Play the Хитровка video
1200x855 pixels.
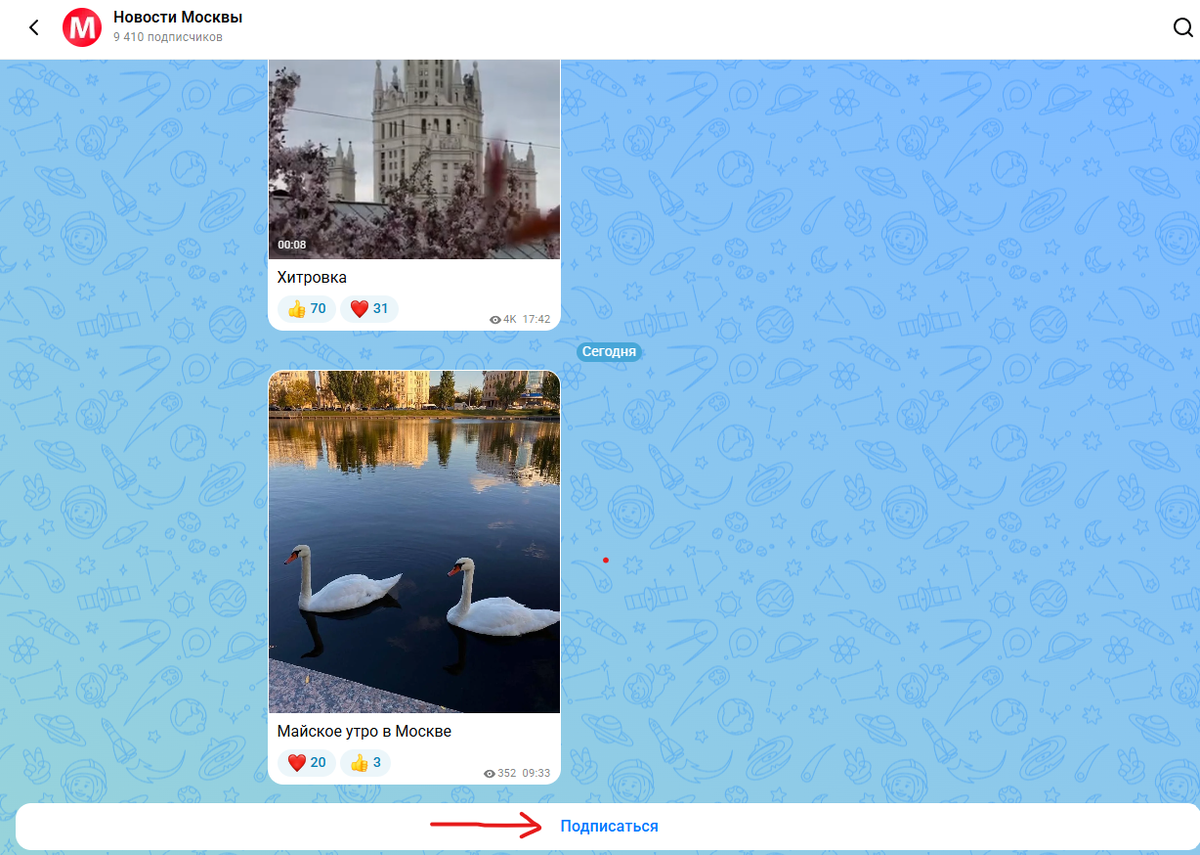(414, 159)
